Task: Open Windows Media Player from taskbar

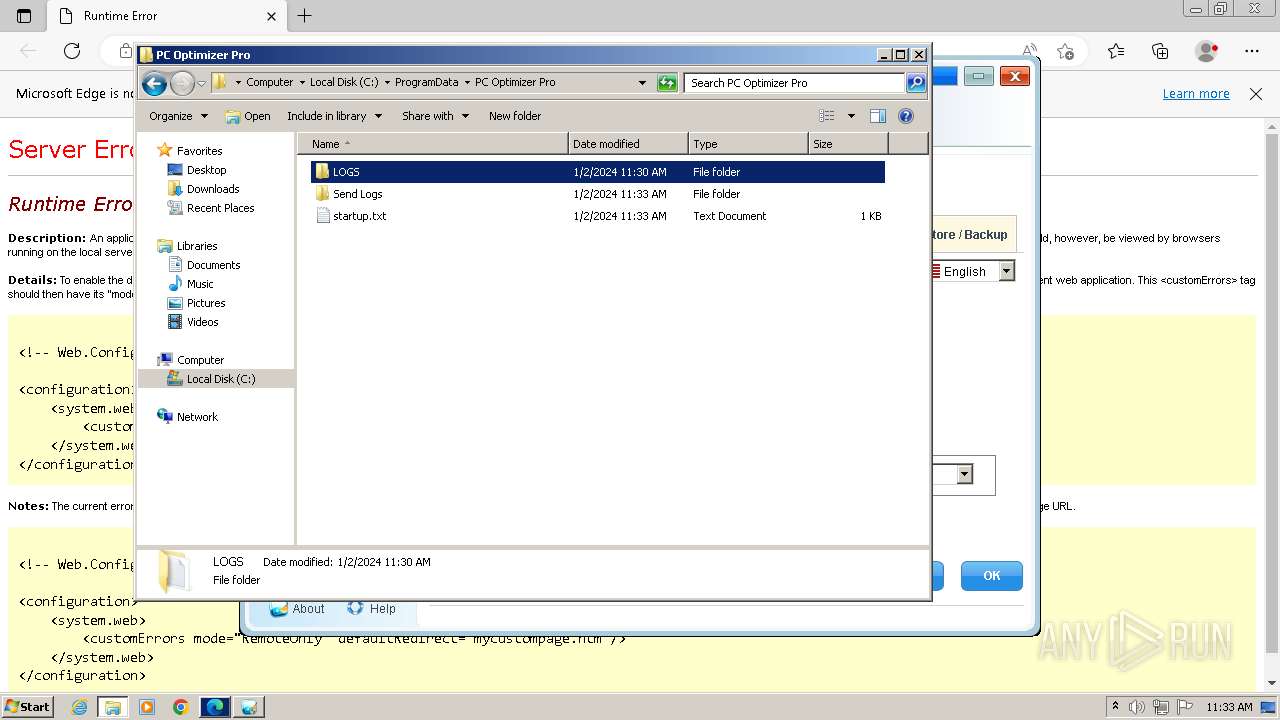Action: 147,707
